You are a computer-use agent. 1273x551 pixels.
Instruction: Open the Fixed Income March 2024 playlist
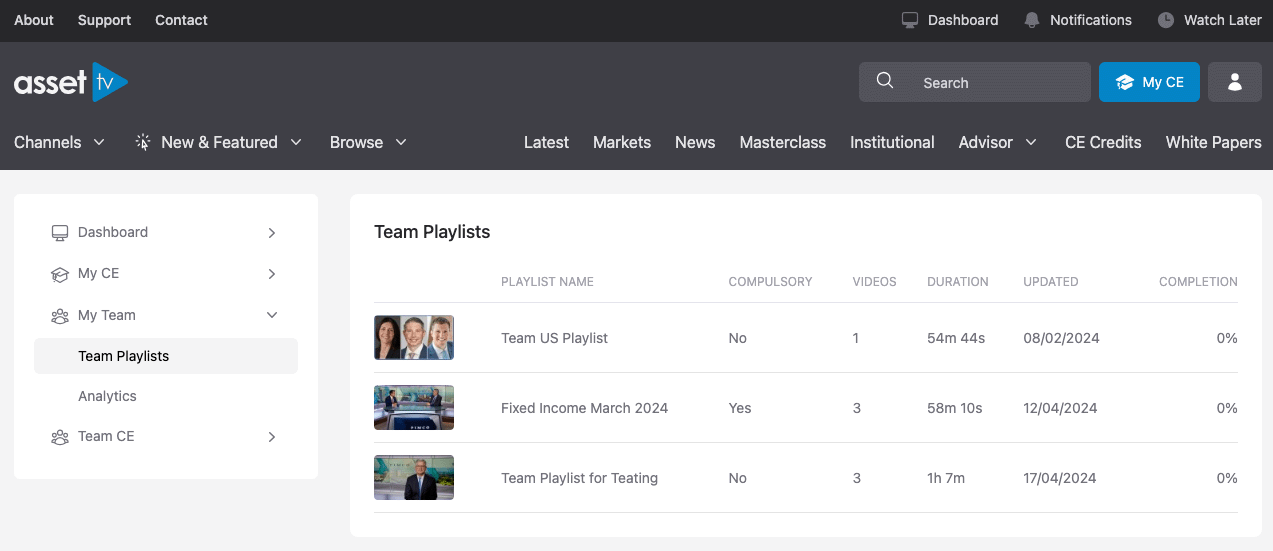pos(584,408)
